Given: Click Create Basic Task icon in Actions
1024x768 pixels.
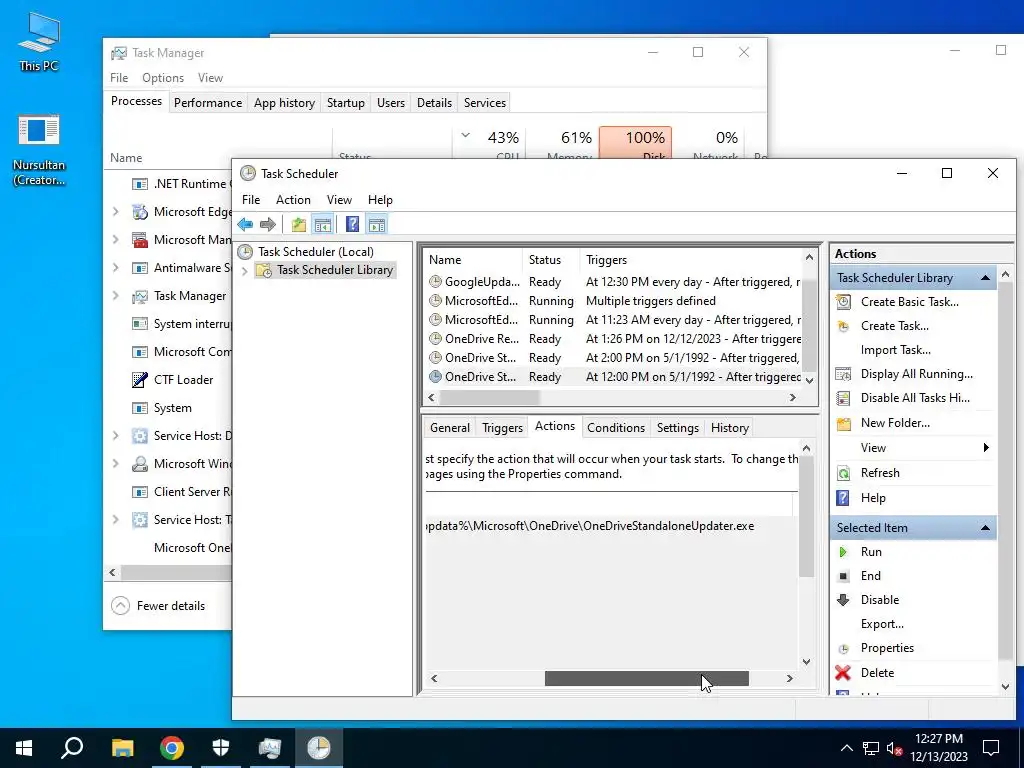Looking at the screenshot, I should pos(844,302).
